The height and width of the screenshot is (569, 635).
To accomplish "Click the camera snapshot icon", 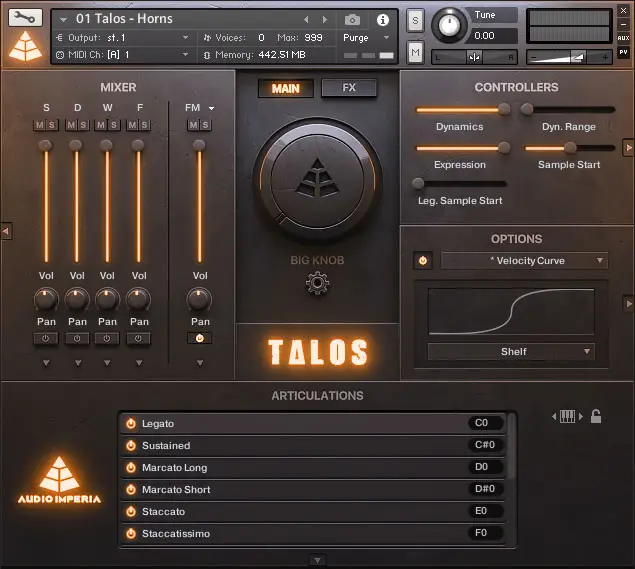I will coord(352,19).
